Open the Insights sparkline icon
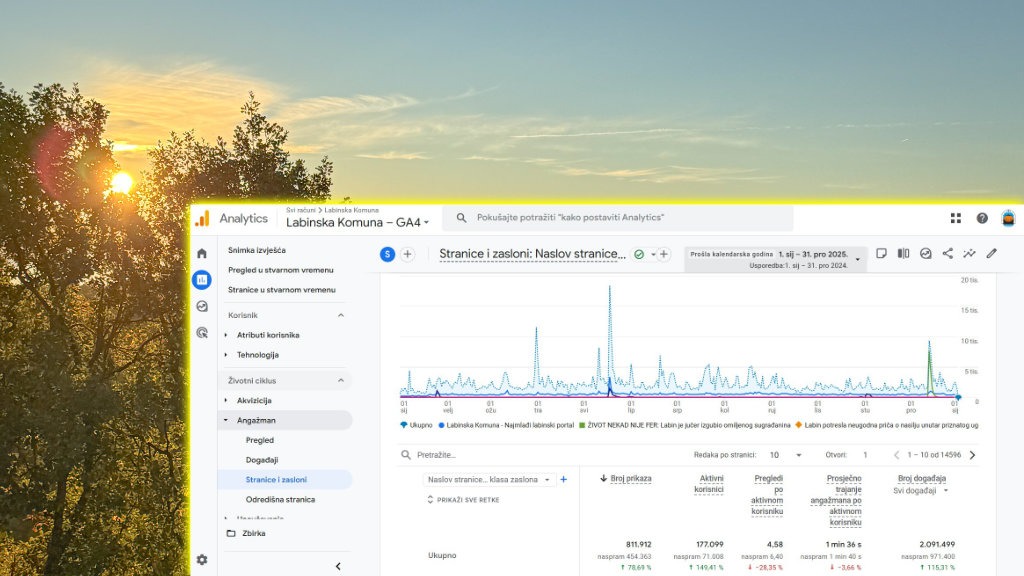The height and width of the screenshot is (576, 1024). coord(969,254)
